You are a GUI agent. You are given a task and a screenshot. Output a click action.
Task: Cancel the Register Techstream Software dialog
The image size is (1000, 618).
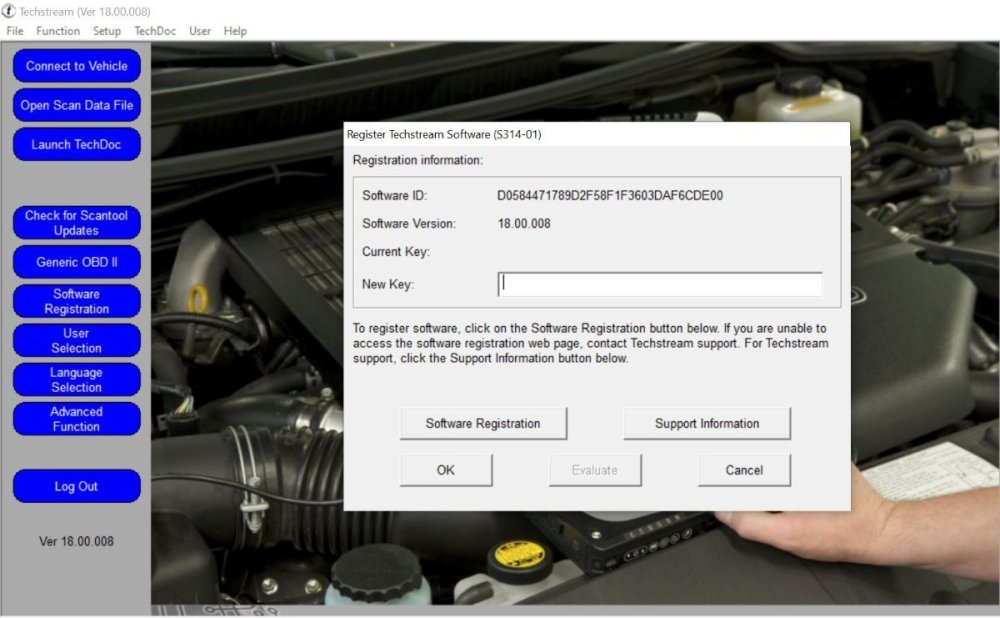coord(744,470)
